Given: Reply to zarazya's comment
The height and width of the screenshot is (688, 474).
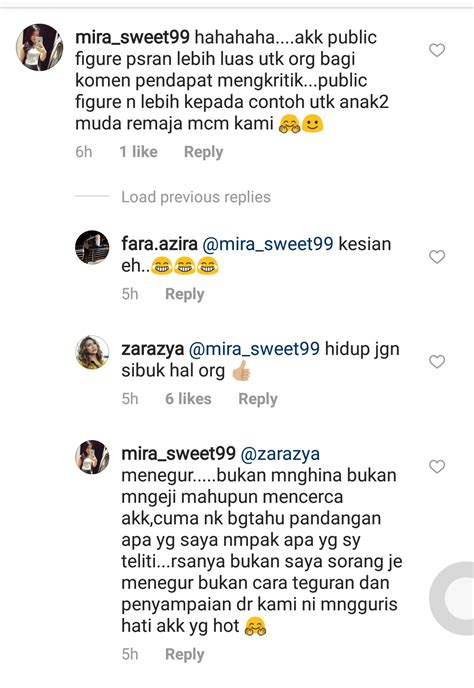Looking at the screenshot, I should [258, 399].
